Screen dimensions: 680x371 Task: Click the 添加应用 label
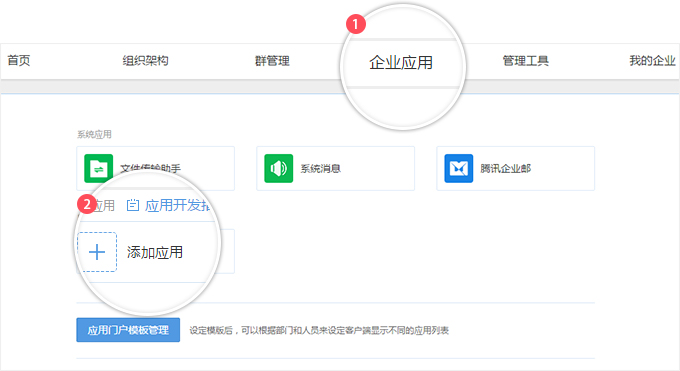click(155, 252)
